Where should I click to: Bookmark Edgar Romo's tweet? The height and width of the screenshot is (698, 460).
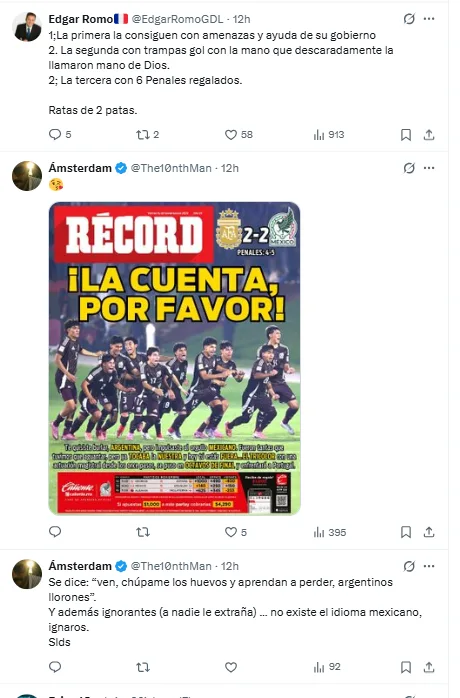(406, 134)
